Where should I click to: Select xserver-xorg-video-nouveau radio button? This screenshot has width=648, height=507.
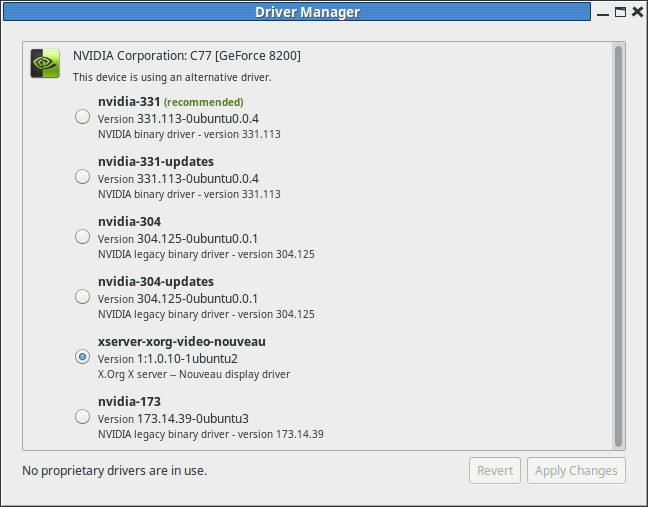83,356
